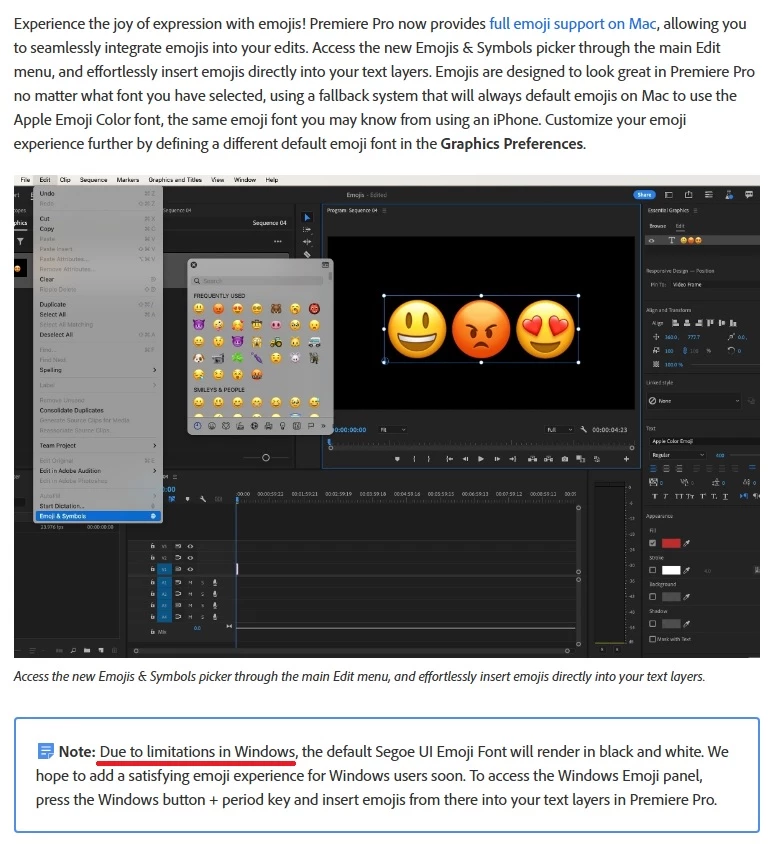Select the Selection arrow tool
This screenshot has height=844, width=779.
tap(307, 217)
